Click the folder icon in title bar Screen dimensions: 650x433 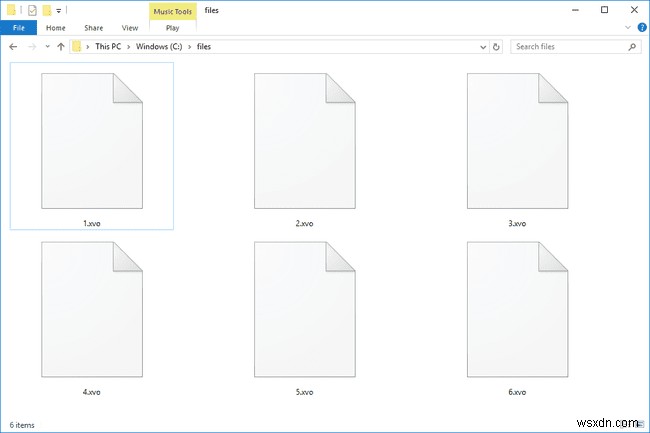click(11, 10)
